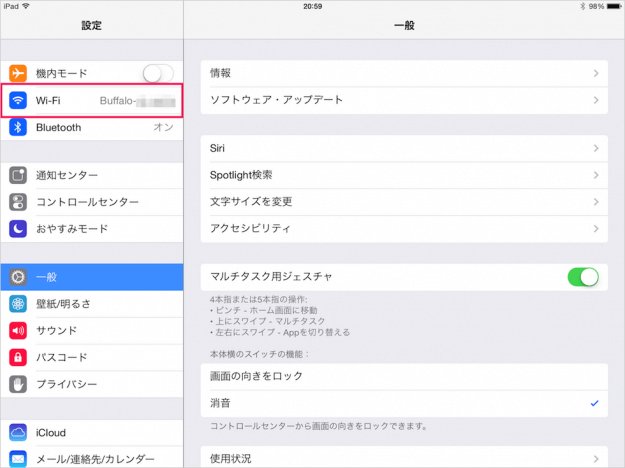Select General (一般) in the sidebar

[x=92, y=277]
